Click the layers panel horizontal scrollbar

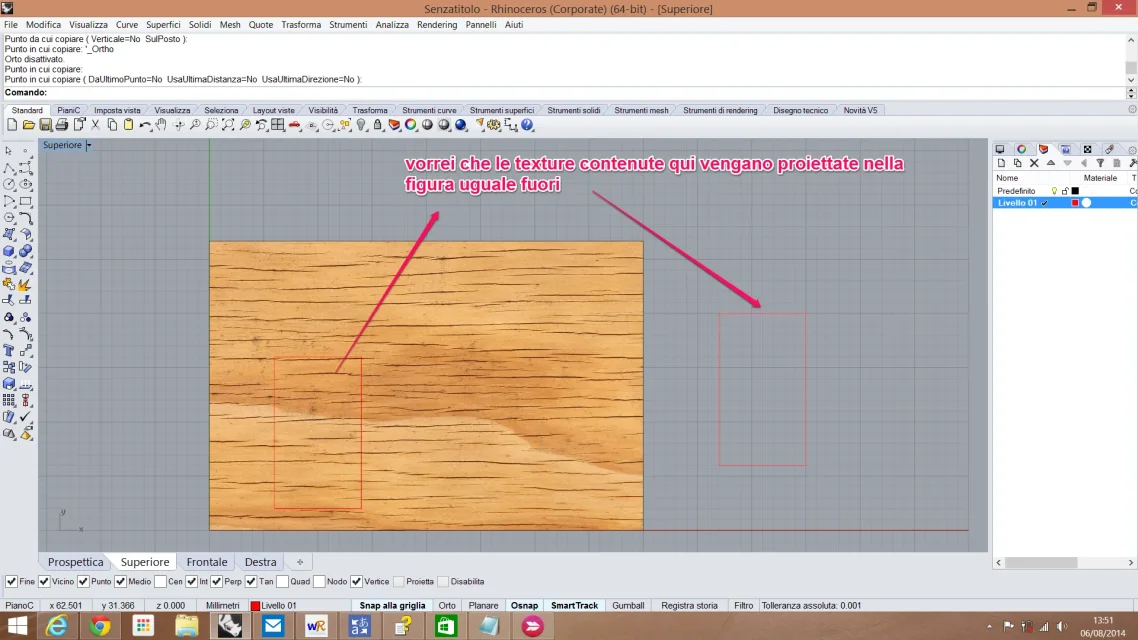point(1041,562)
